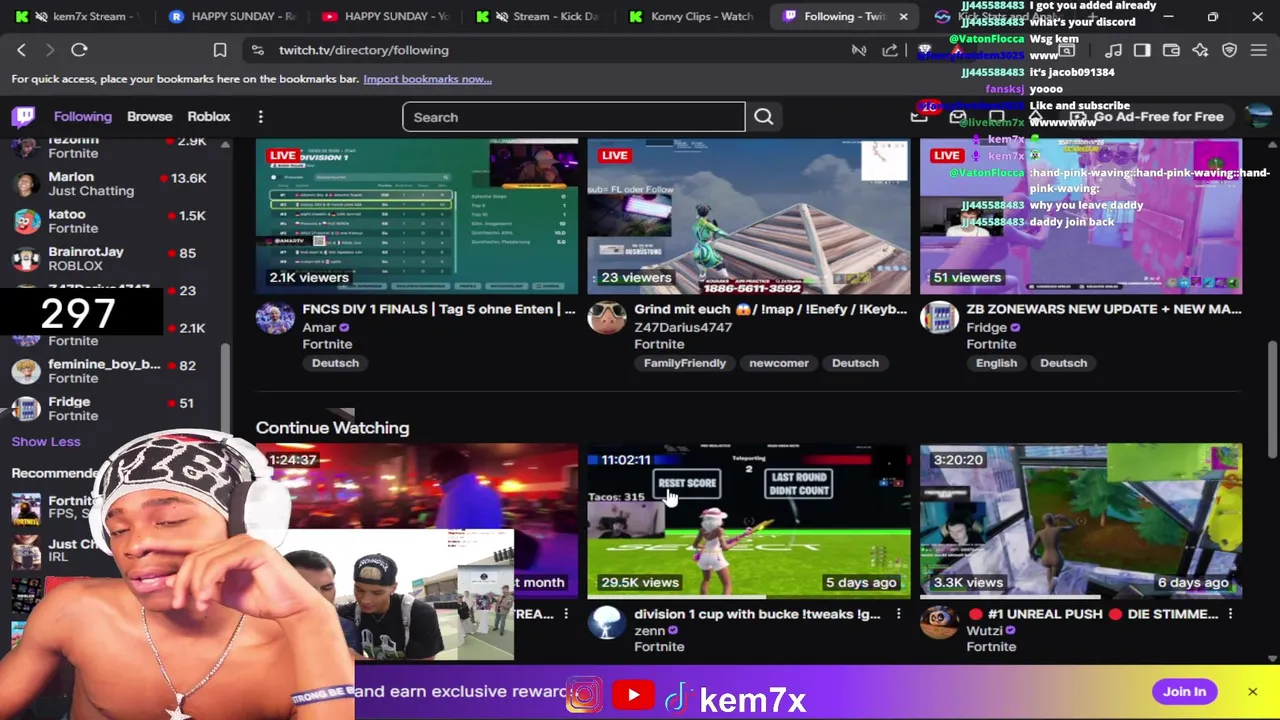
Task: Resume Wutzi Unreal Push video thumbnail
Action: [x=1081, y=521]
